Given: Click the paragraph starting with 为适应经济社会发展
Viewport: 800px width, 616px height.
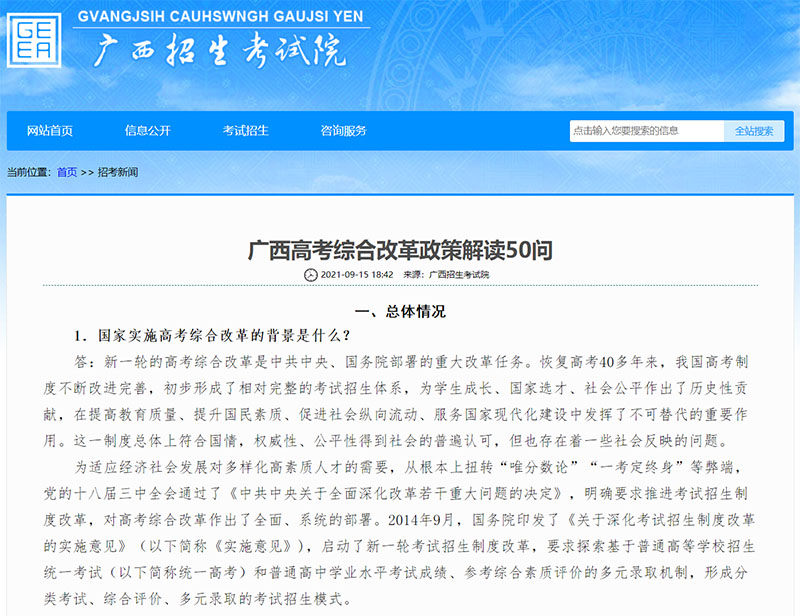Looking at the screenshot, I should [x=400, y=532].
